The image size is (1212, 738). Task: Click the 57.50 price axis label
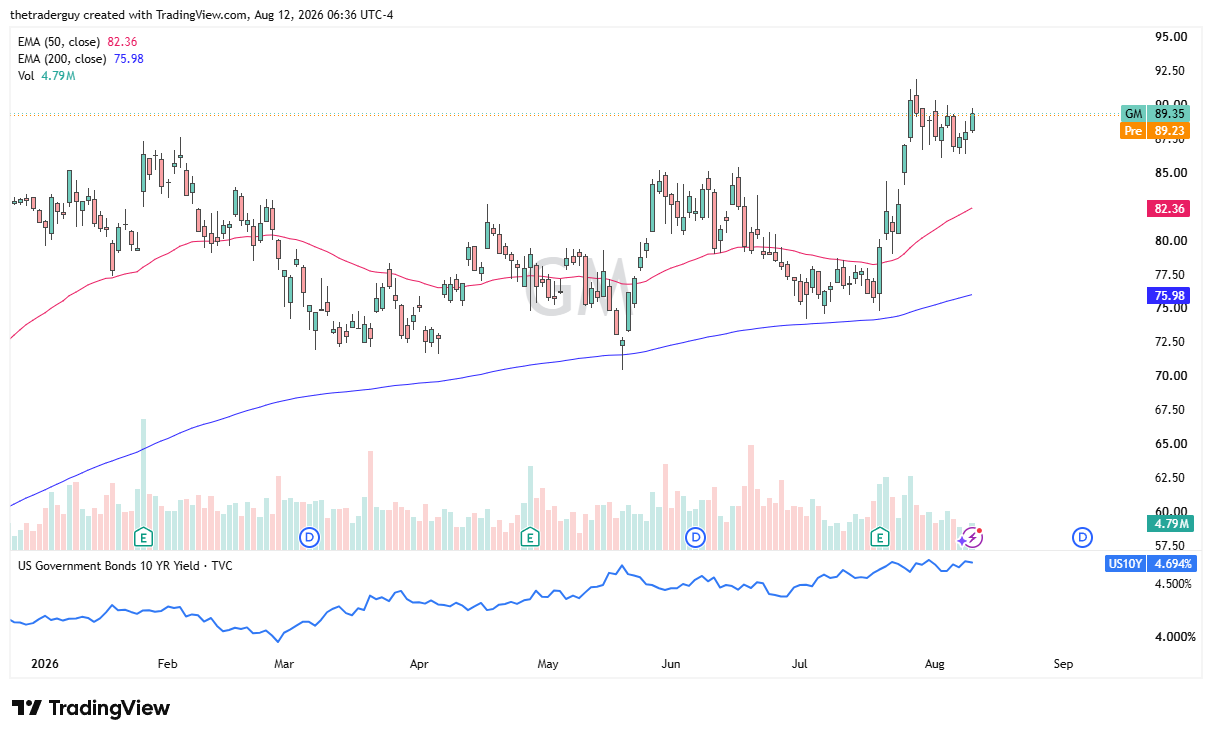(x=1170, y=546)
